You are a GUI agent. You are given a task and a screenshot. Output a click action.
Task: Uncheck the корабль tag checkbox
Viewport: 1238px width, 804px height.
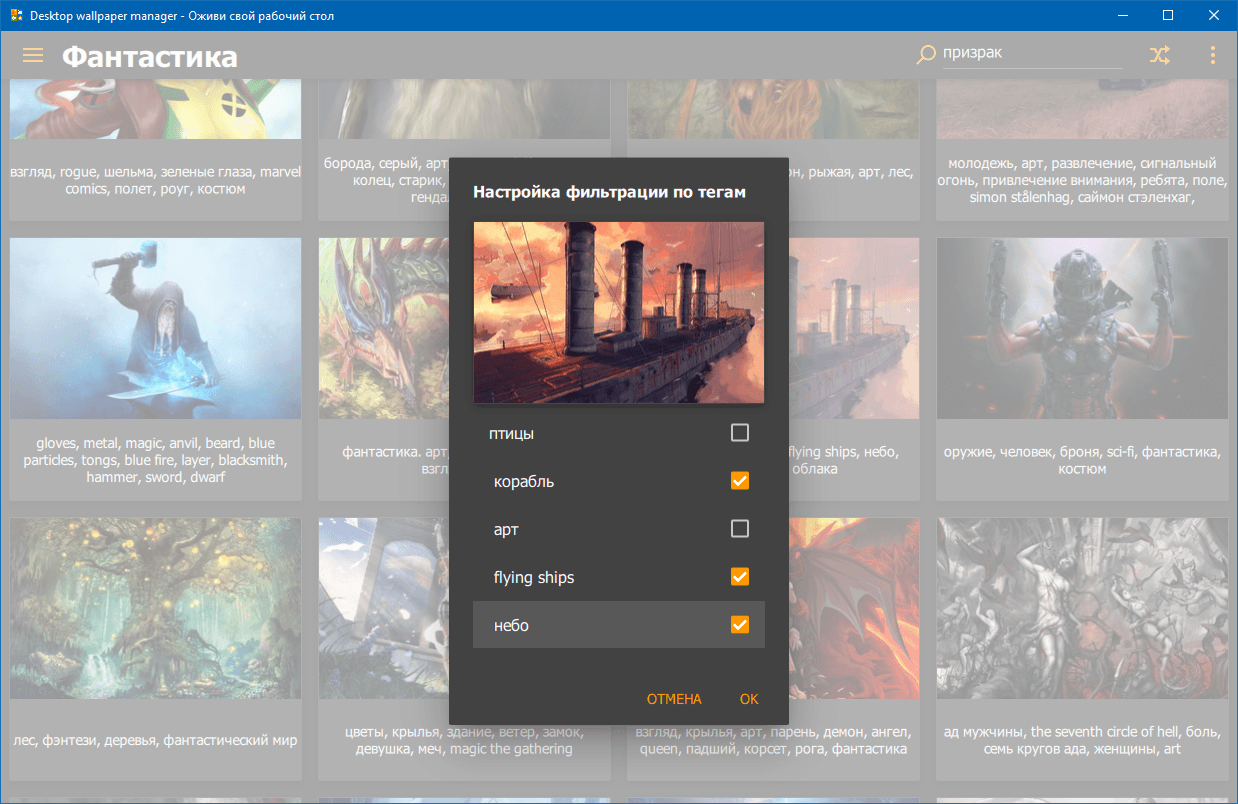tap(740, 481)
